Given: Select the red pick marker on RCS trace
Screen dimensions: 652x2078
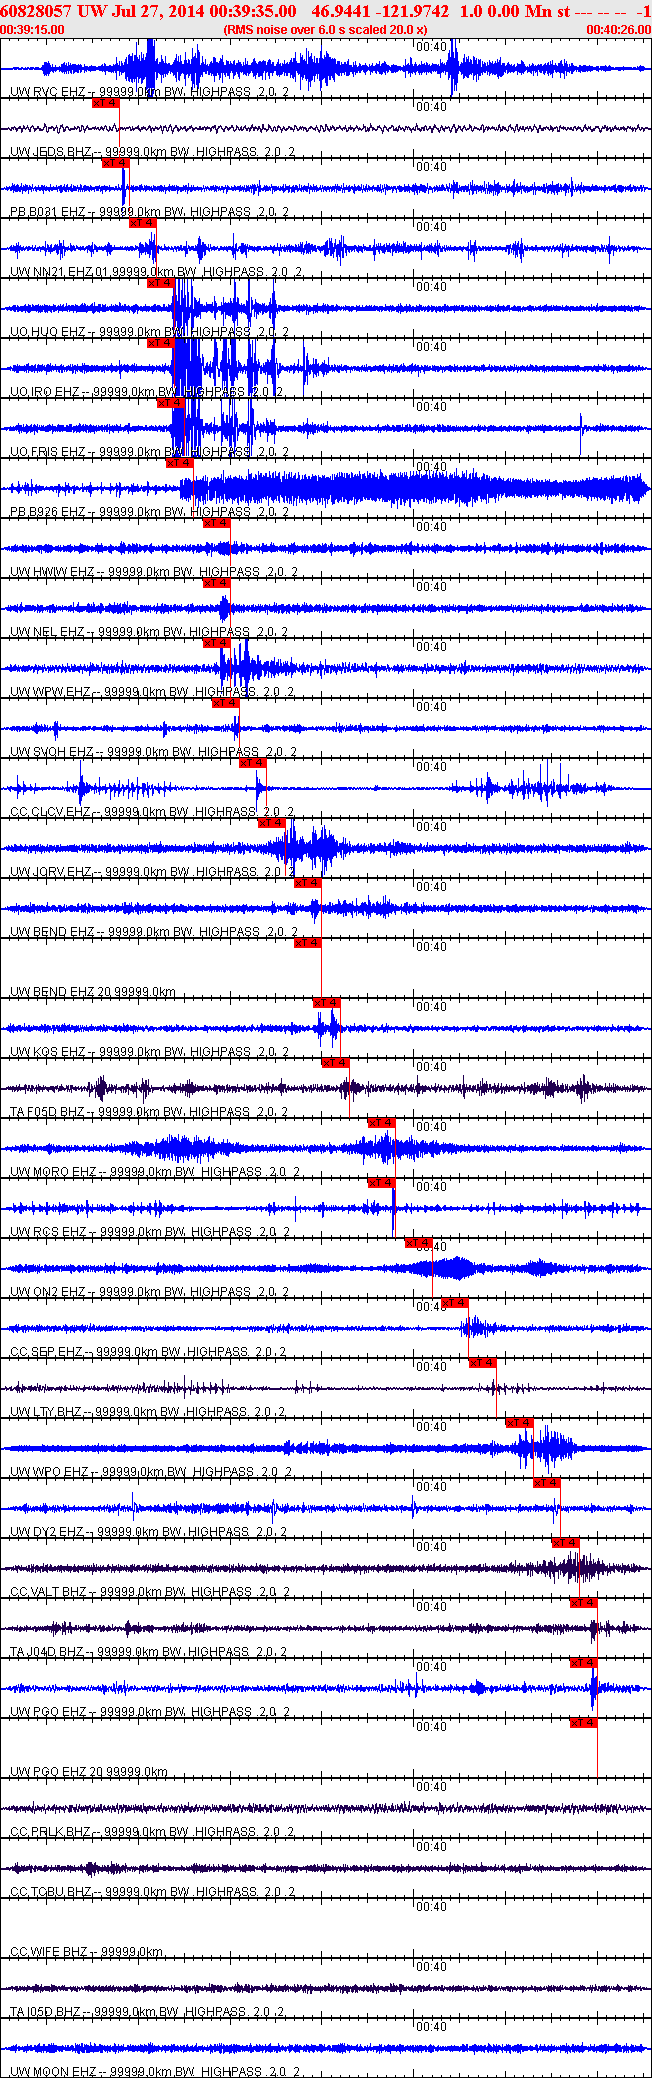Looking at the screenshot, I should 382,1183.
